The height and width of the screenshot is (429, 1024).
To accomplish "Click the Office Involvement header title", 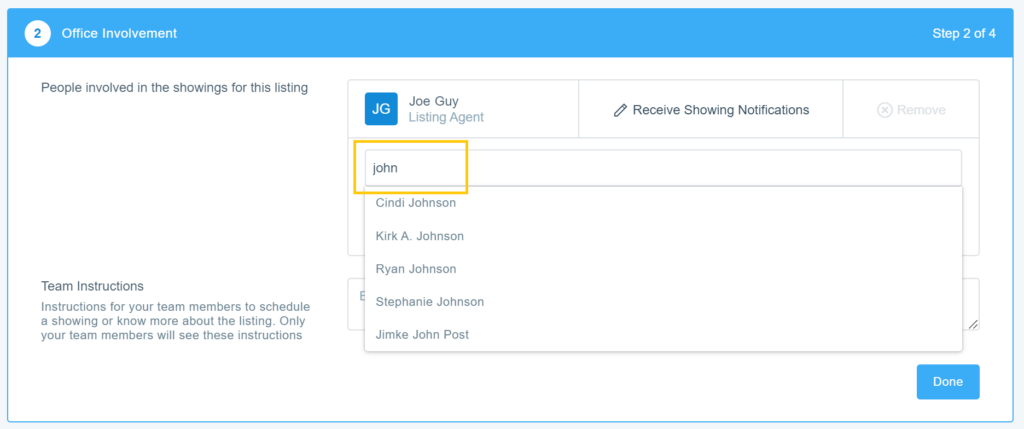I will click(x=119, y=34).
